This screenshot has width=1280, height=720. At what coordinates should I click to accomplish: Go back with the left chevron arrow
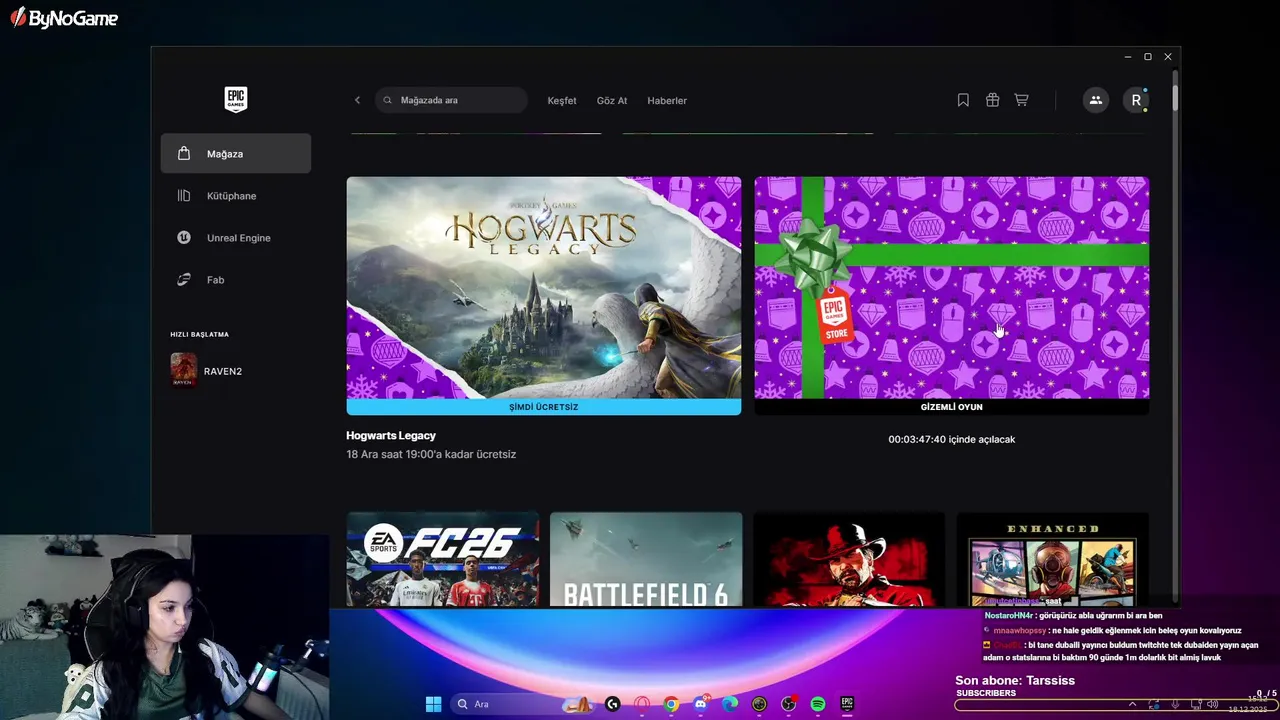click(357, 100)
